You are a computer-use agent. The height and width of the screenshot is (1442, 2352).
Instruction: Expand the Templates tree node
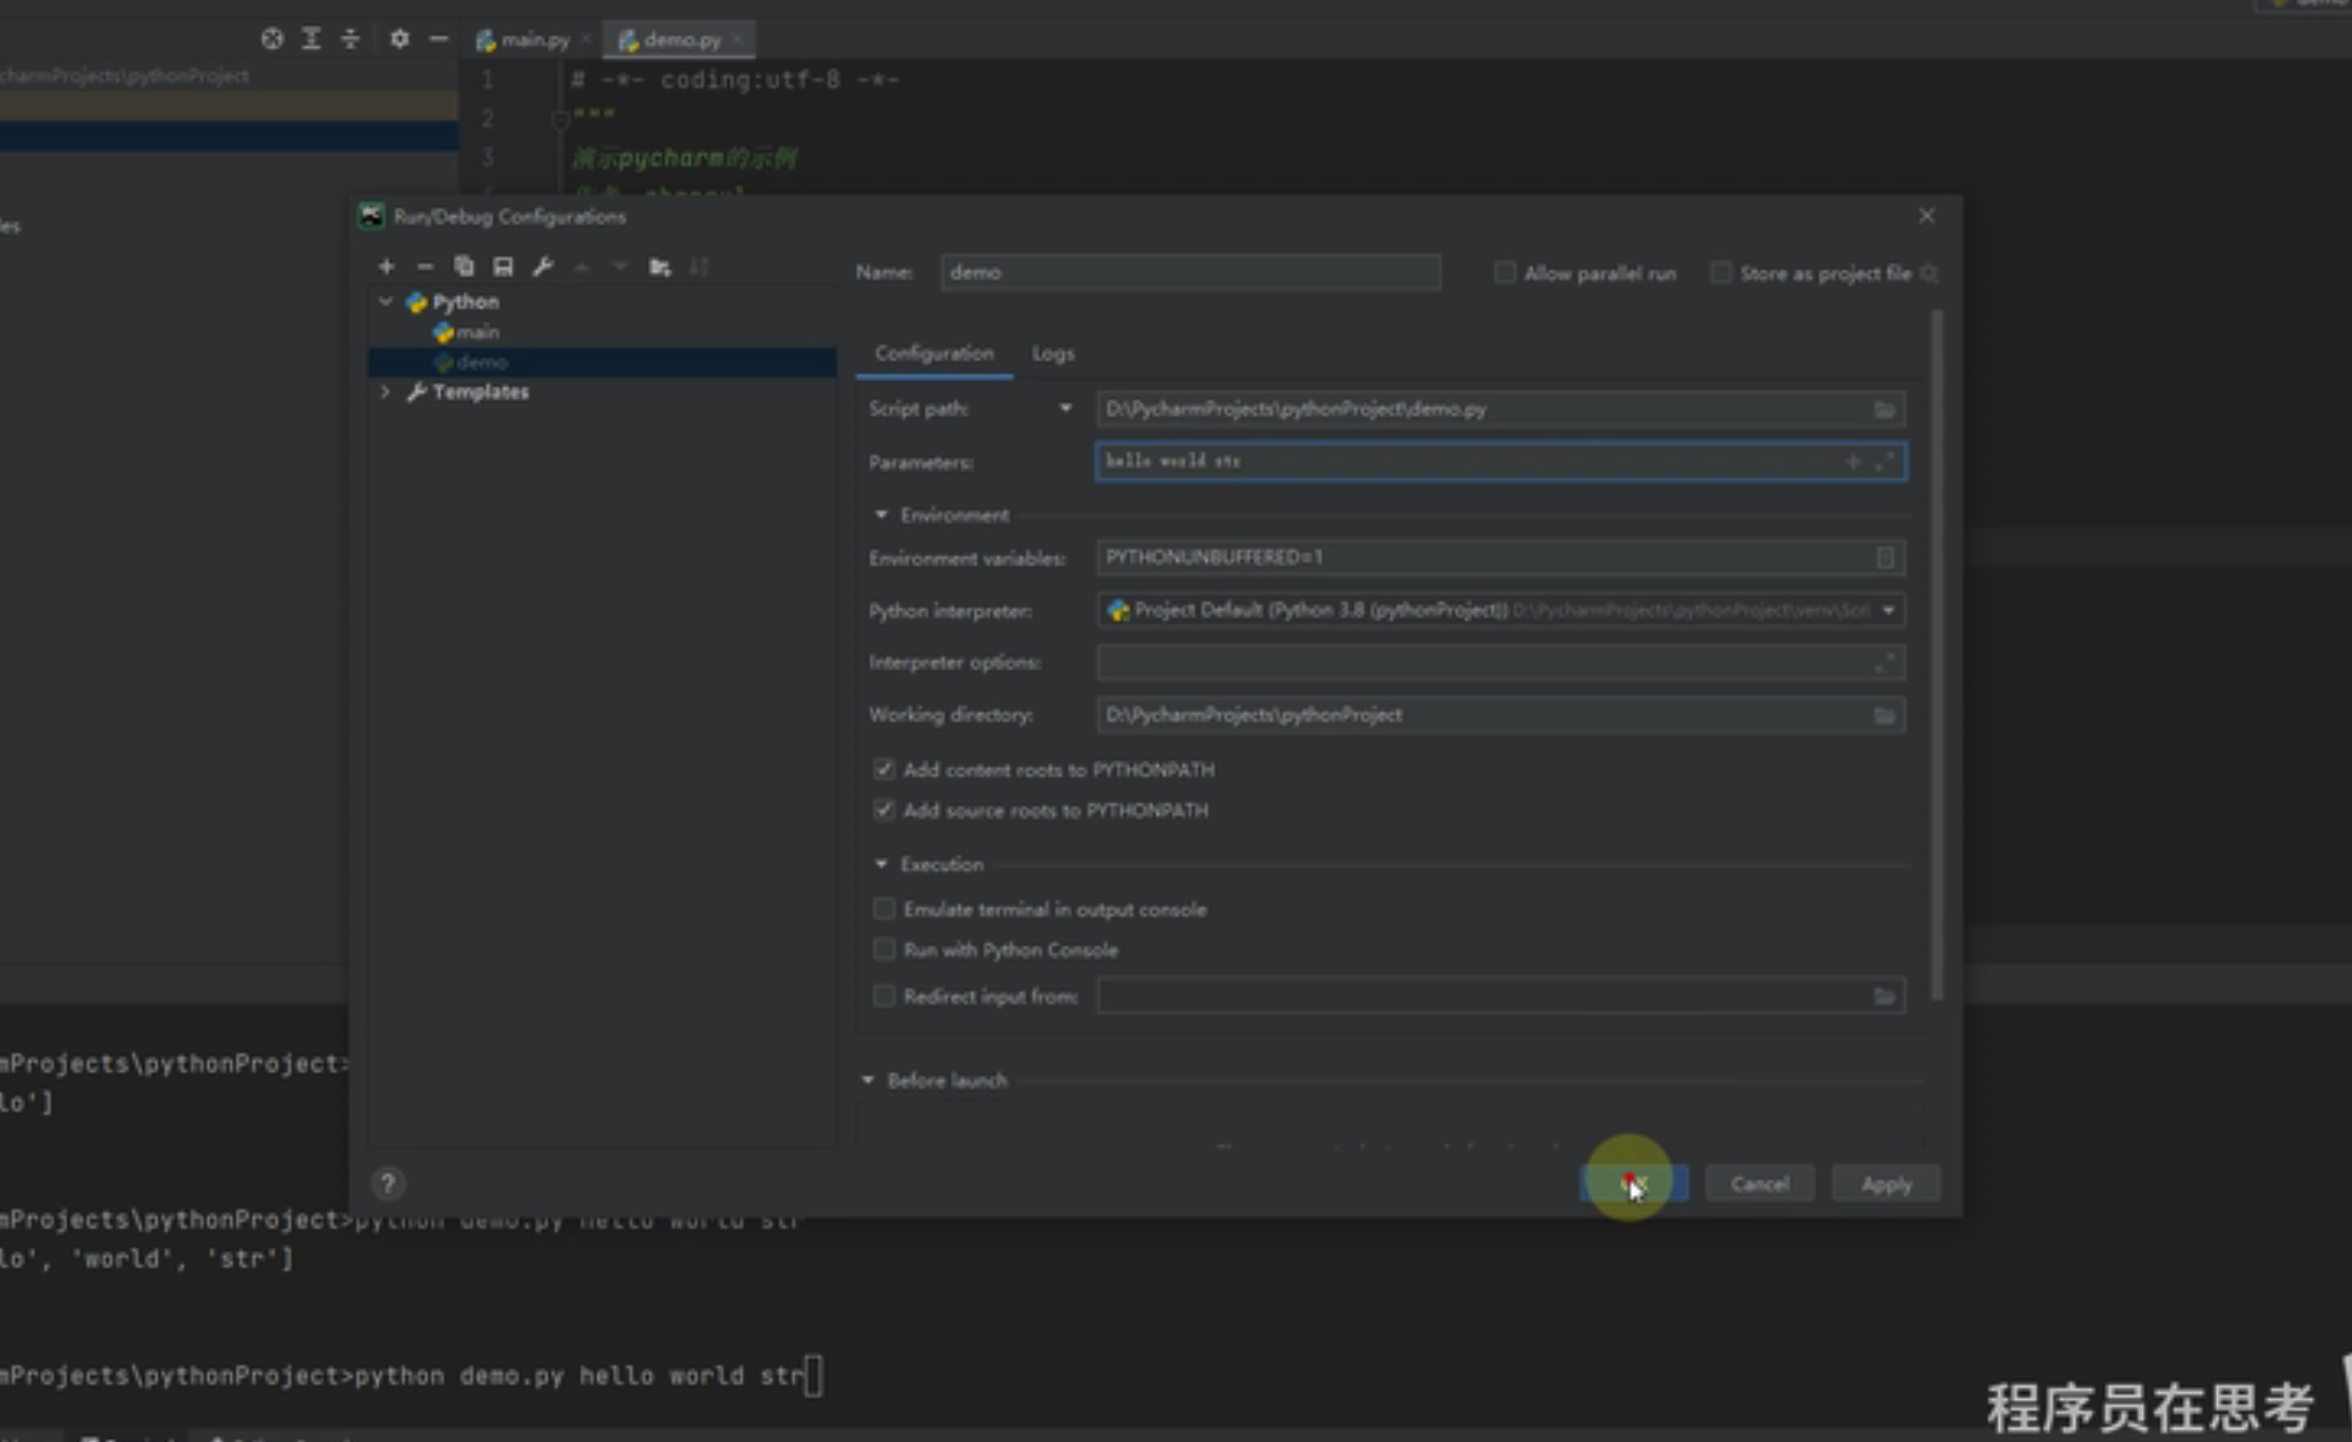point(385,391)
